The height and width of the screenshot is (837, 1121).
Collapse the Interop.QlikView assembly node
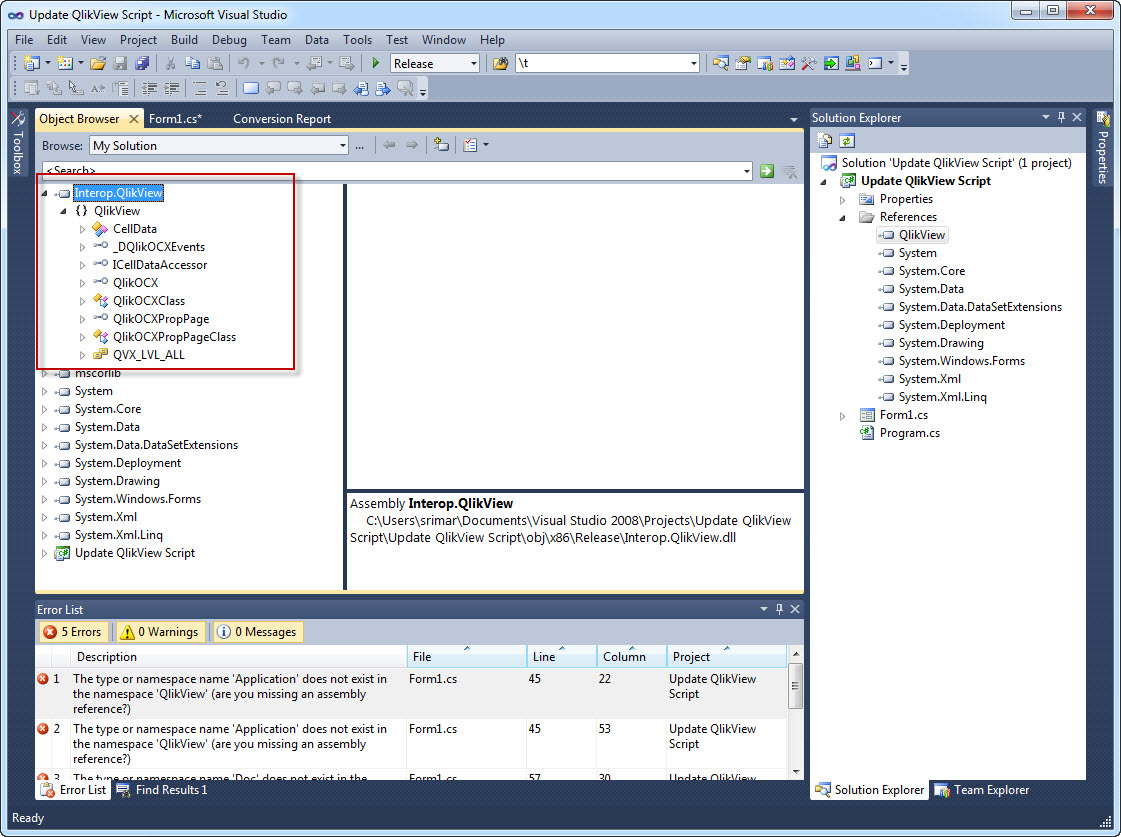pos(44,193)
